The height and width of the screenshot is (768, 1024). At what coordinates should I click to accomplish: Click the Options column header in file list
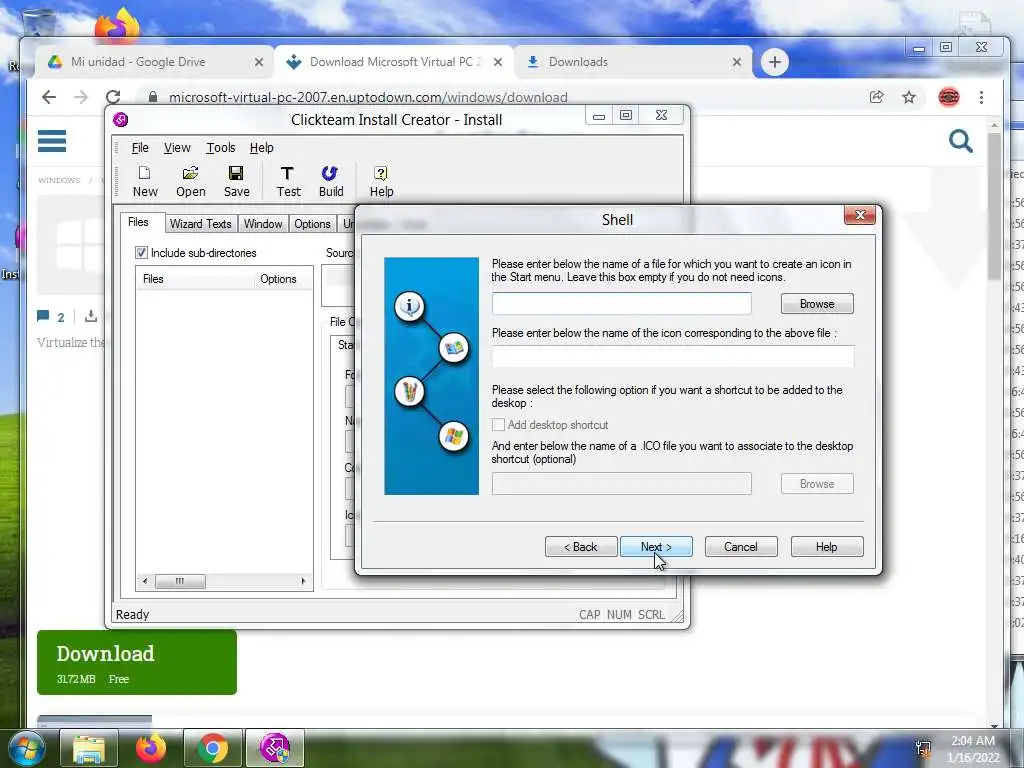283,279
